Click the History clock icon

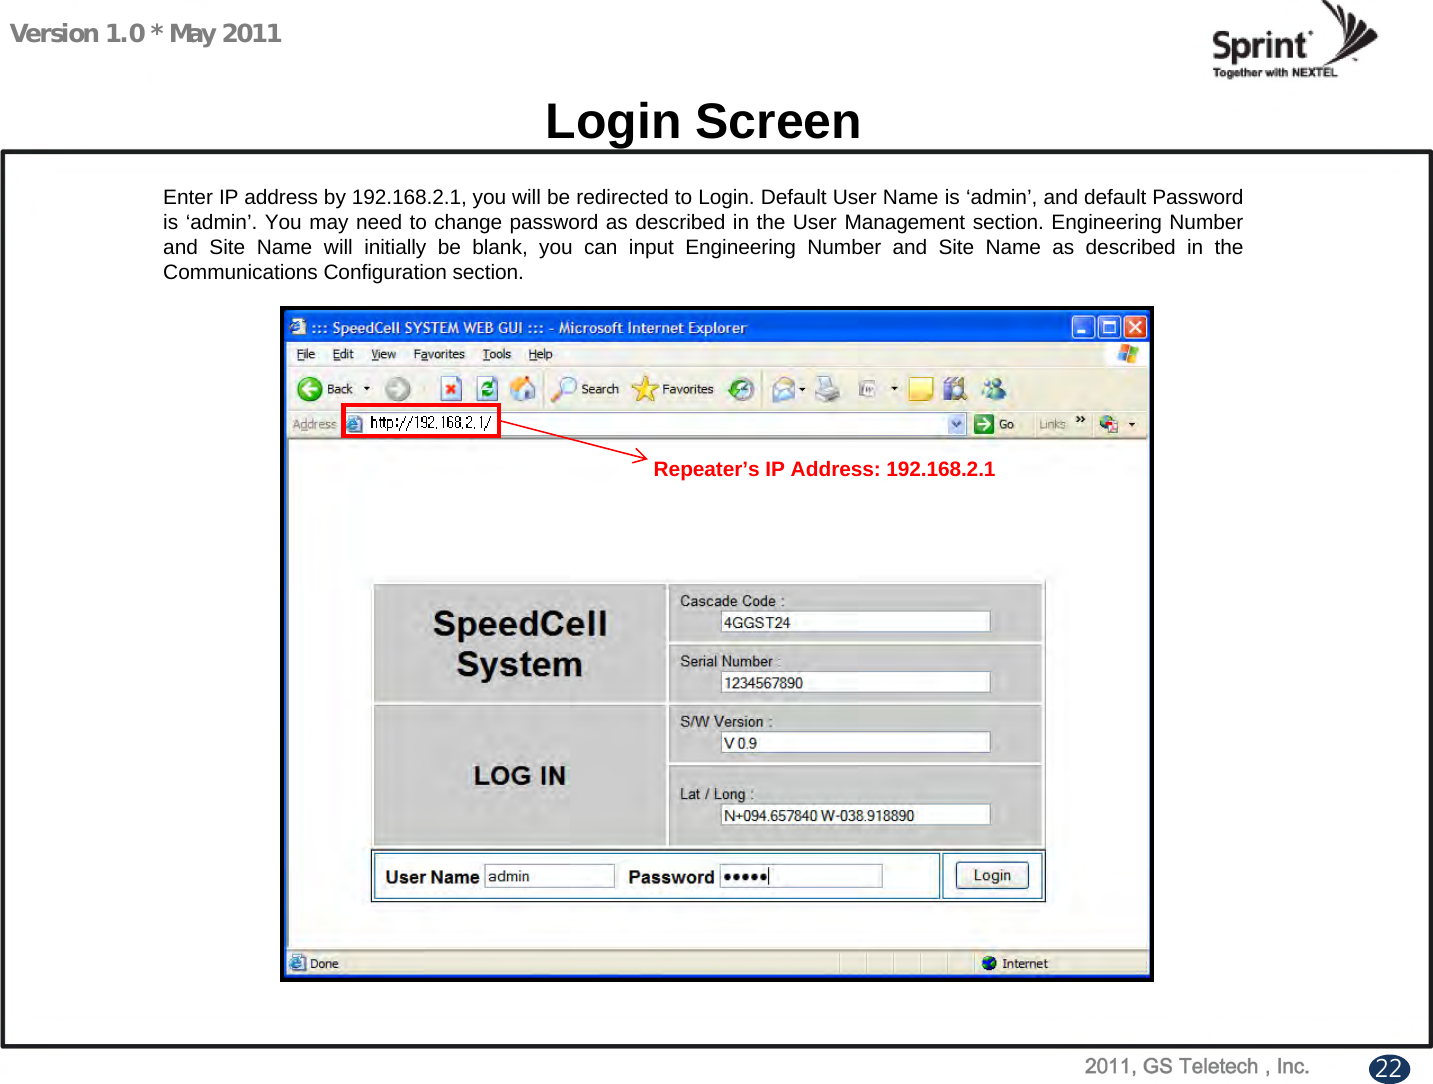[x=741, y=389]
